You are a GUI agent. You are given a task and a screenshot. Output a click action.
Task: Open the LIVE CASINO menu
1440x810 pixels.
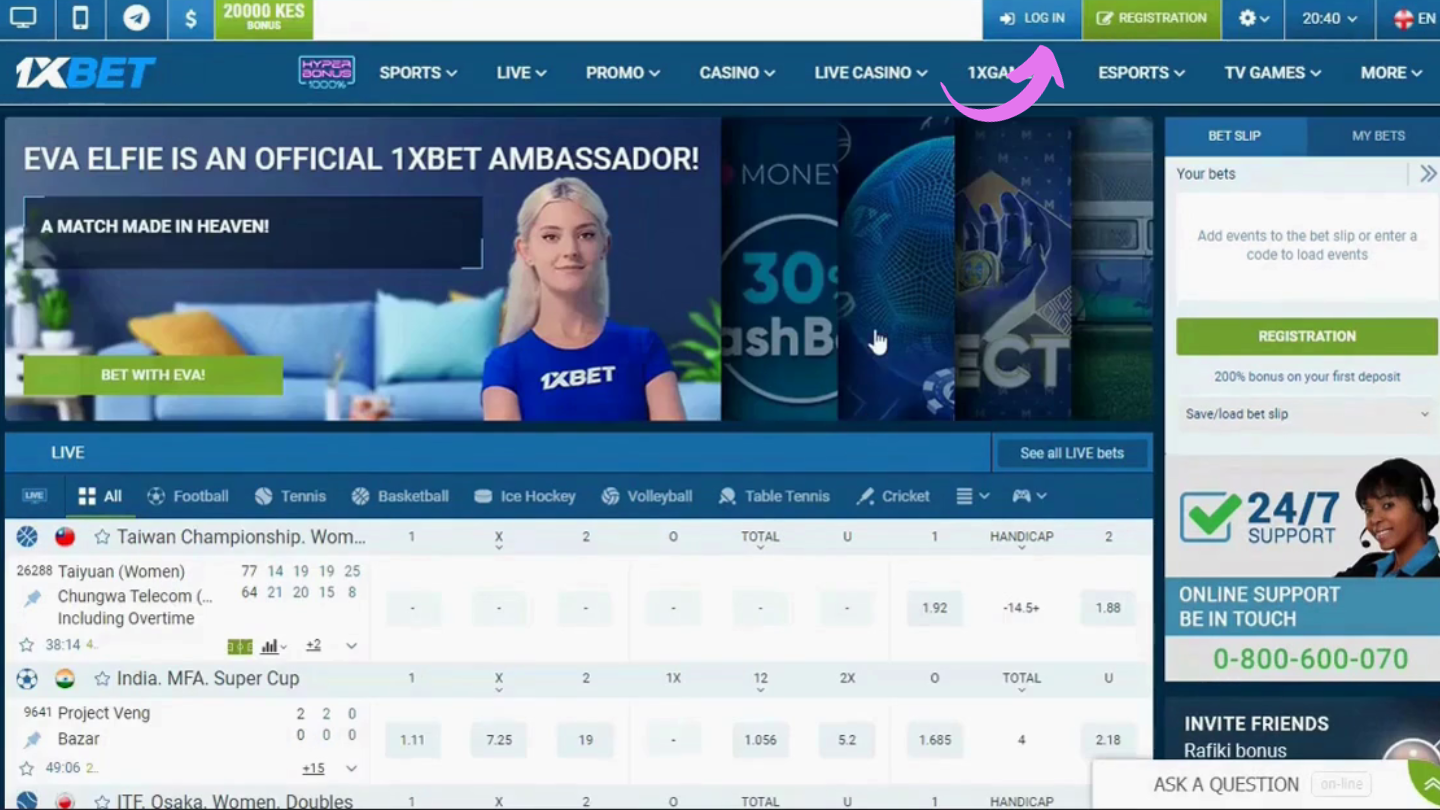(x=871, y=73)
